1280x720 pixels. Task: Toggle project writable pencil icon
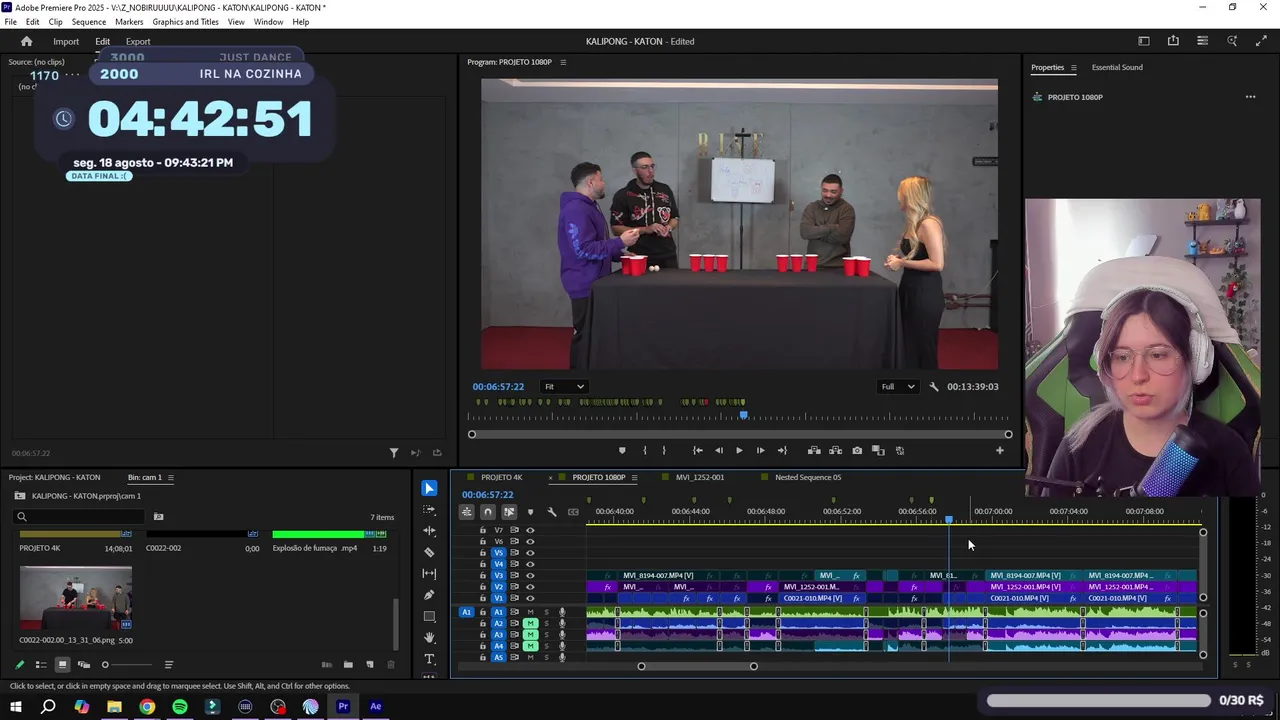pyautogui.click(x=19, y=665)
